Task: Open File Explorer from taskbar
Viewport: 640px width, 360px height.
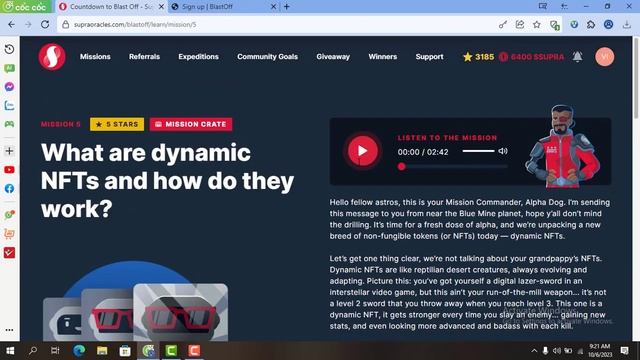Action: [x=102, y=351]
